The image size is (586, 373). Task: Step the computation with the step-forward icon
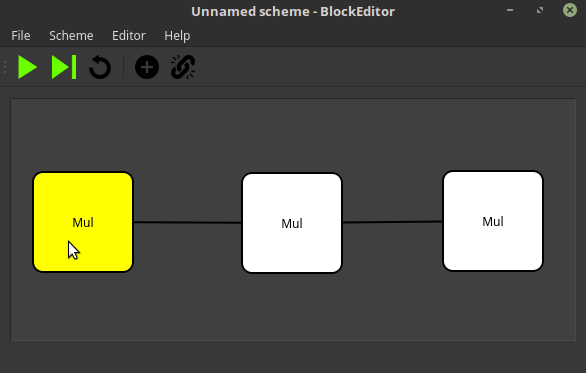64,67
